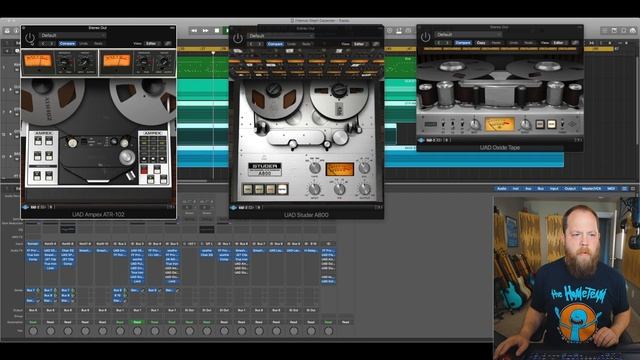Open the View Editor dropdown in the Oxide Tape window
This screenshot has width=640, height=360.
[559, 42]
